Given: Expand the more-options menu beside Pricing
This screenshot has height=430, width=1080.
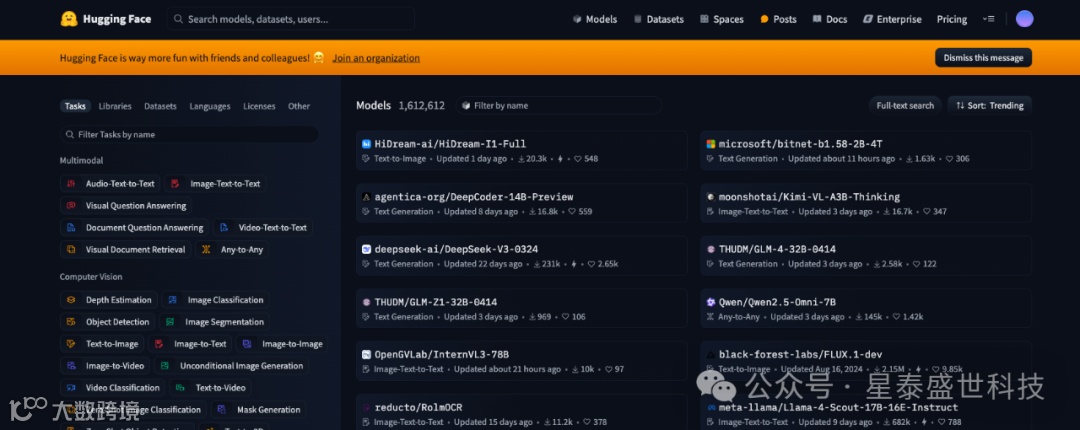Looking at the screenshot, I should 988,19.
